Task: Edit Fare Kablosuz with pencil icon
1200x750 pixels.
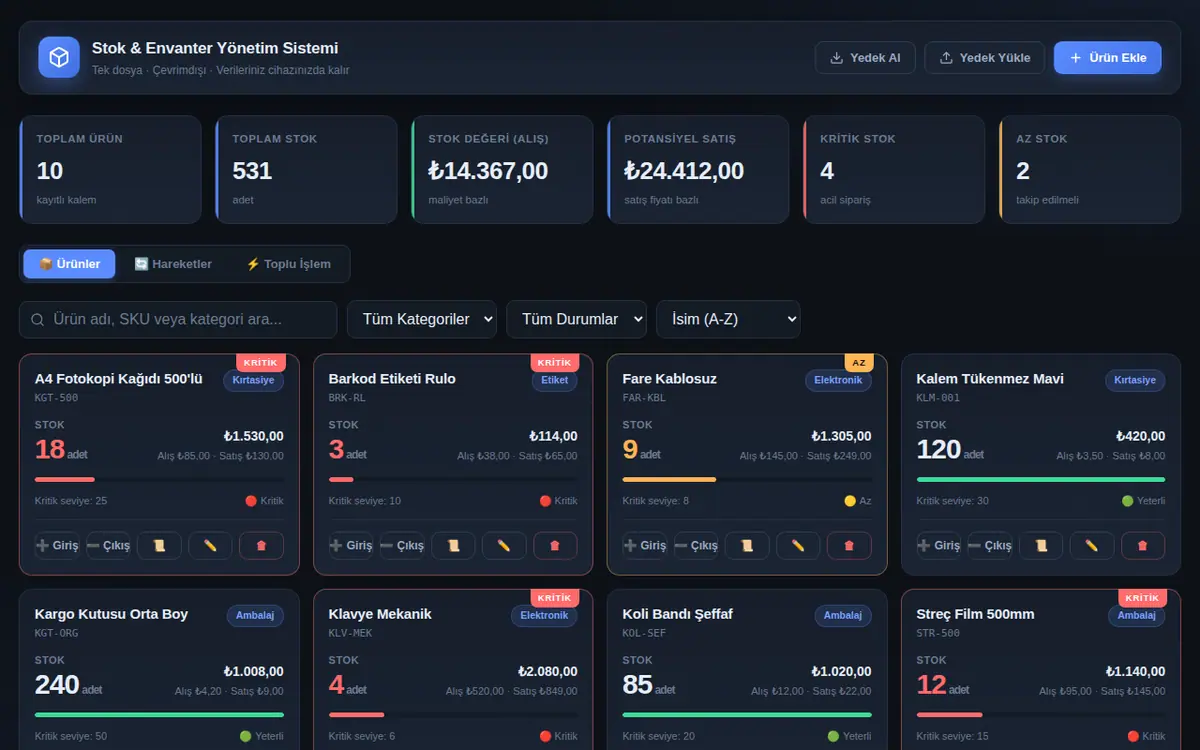Action: (x=798, y=545)
